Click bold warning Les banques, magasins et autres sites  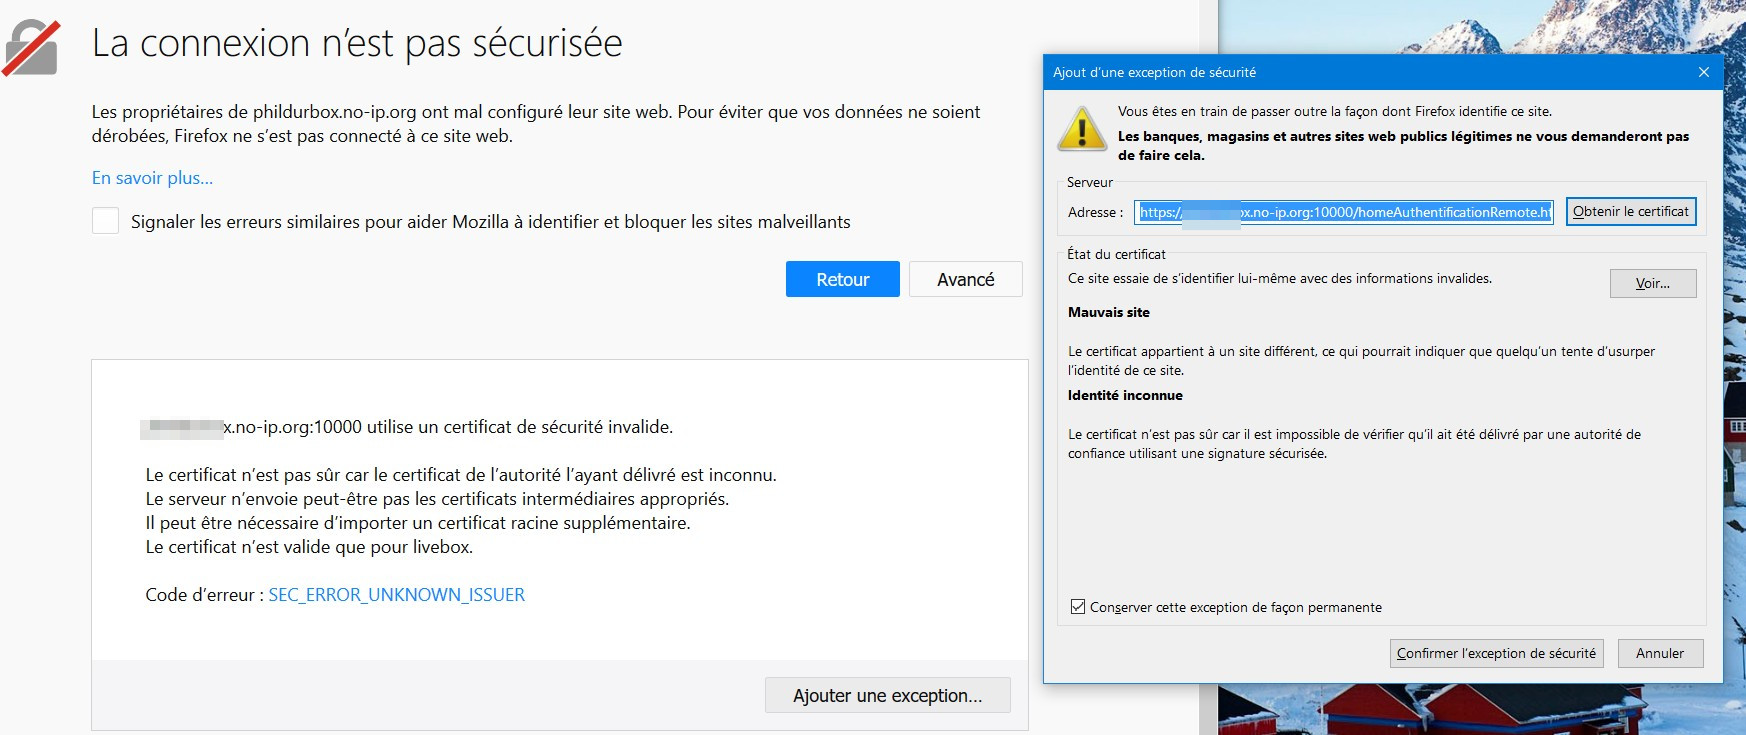tap(1403, 145)
